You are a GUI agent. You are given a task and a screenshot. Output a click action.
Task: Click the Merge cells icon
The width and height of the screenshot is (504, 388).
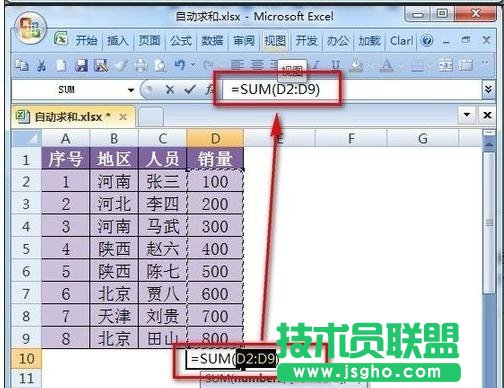pyautogui.click(x=446, y=65)
